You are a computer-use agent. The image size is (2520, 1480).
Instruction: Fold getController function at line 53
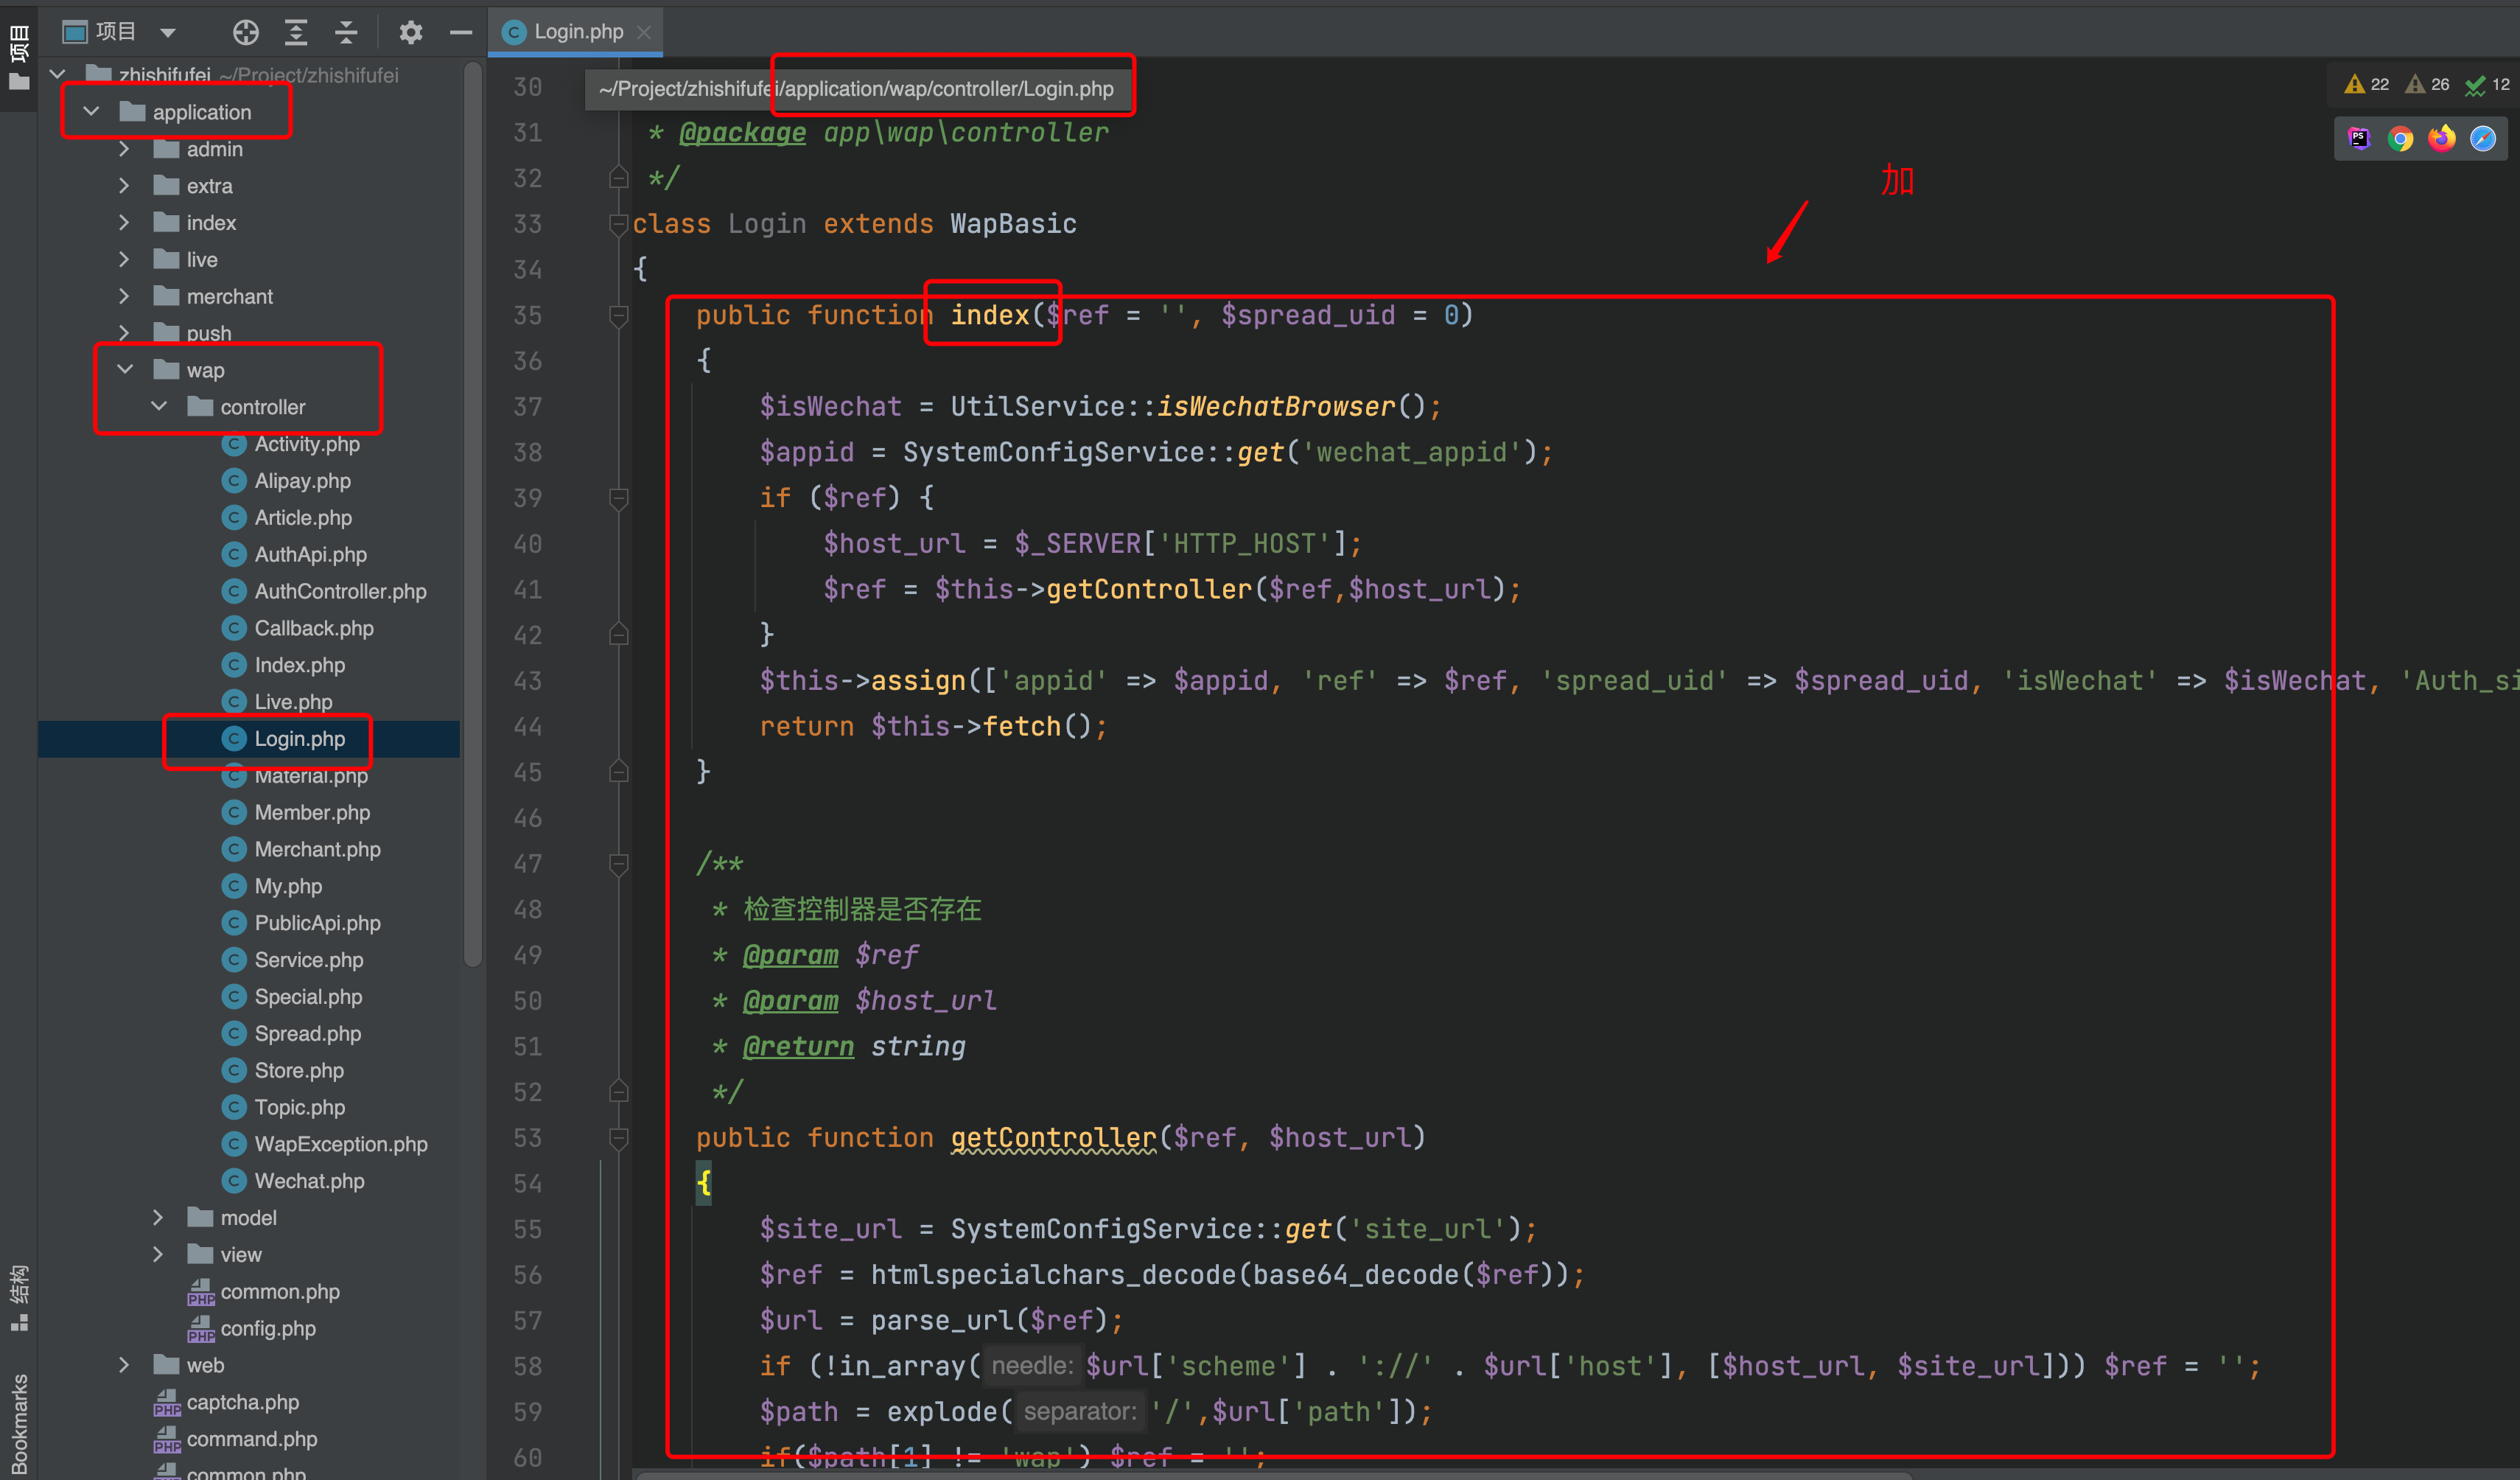(x=619, y=1137)
